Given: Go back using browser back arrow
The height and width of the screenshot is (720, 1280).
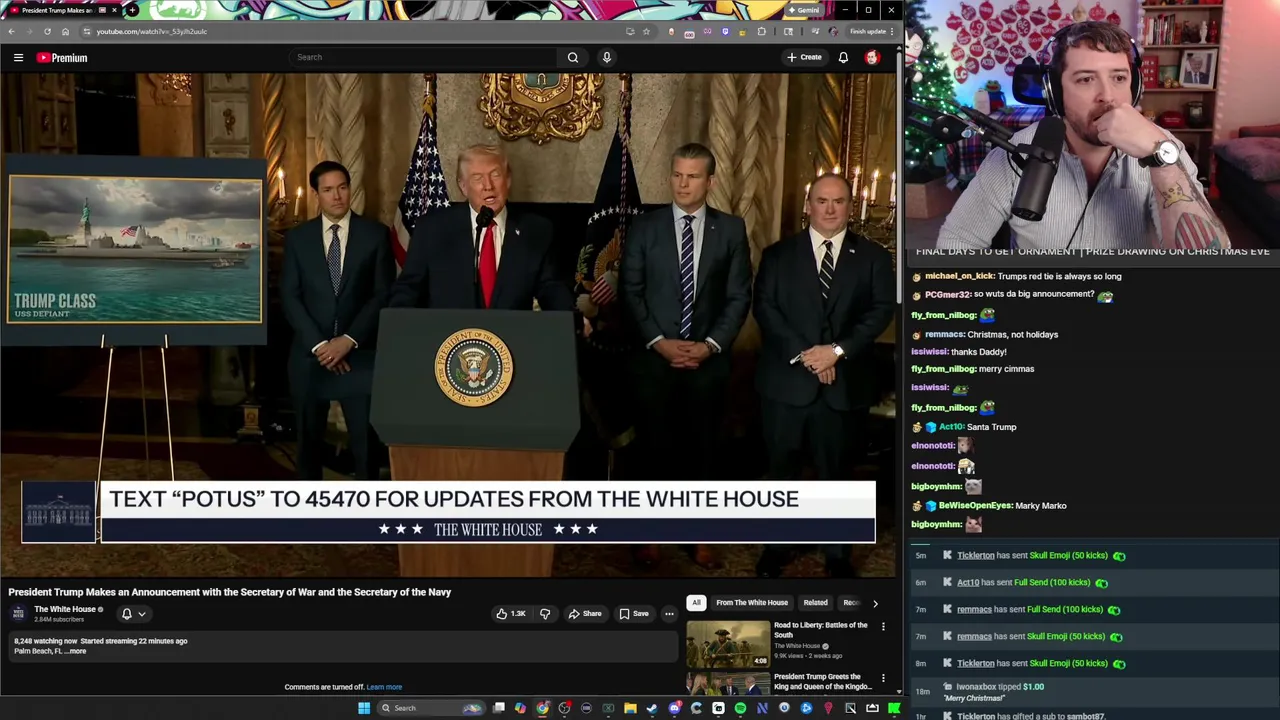Looking at the screenshot, I should [x=11, y=31].
